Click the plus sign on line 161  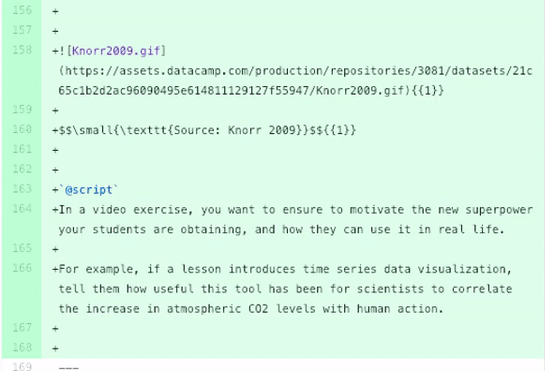[55, 150]
